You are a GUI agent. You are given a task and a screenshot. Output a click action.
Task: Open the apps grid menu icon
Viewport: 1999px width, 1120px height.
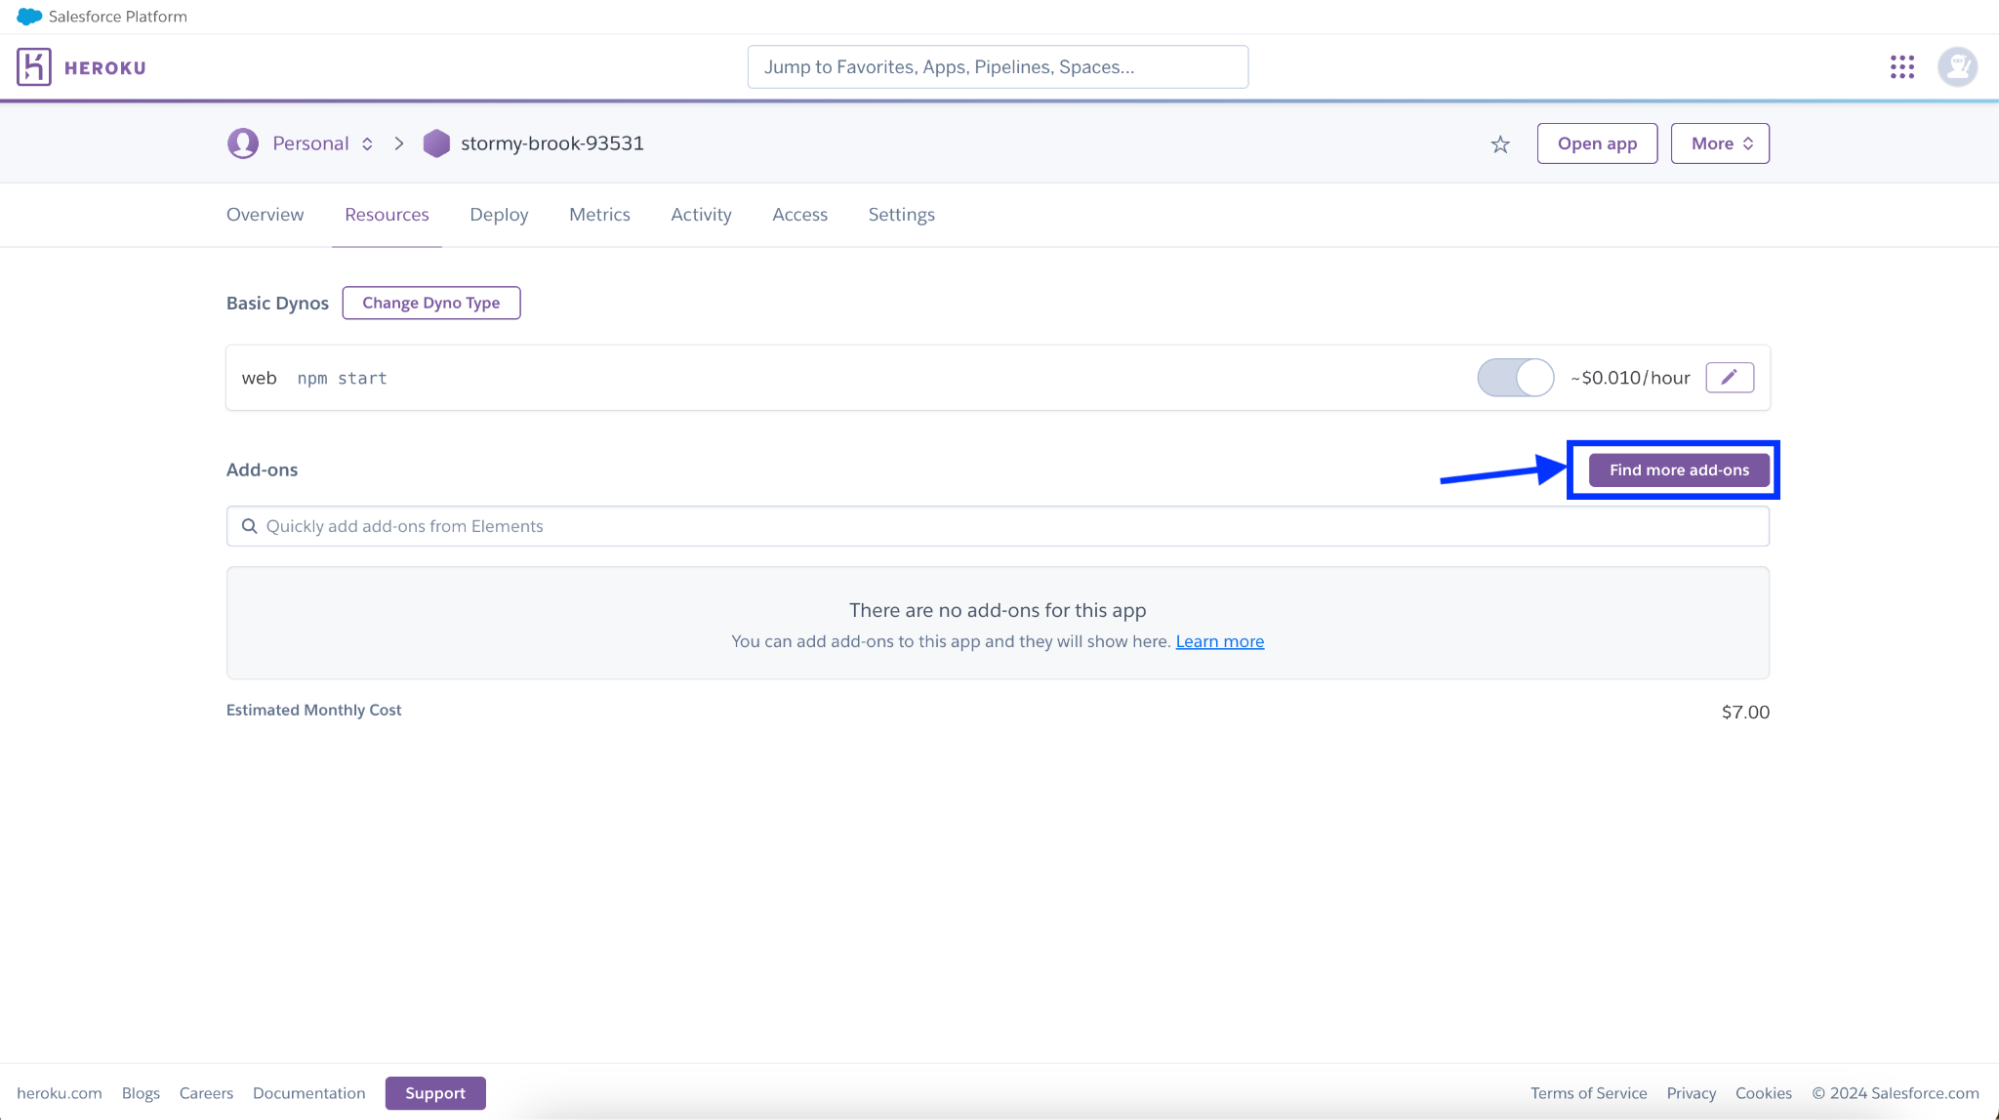point(1902,67)
